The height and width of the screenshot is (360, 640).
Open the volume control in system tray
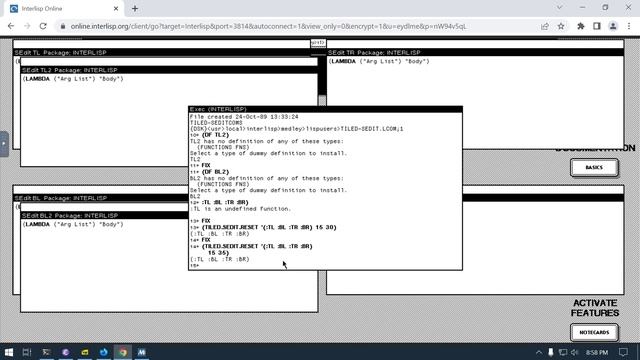[x=575, y=352]
